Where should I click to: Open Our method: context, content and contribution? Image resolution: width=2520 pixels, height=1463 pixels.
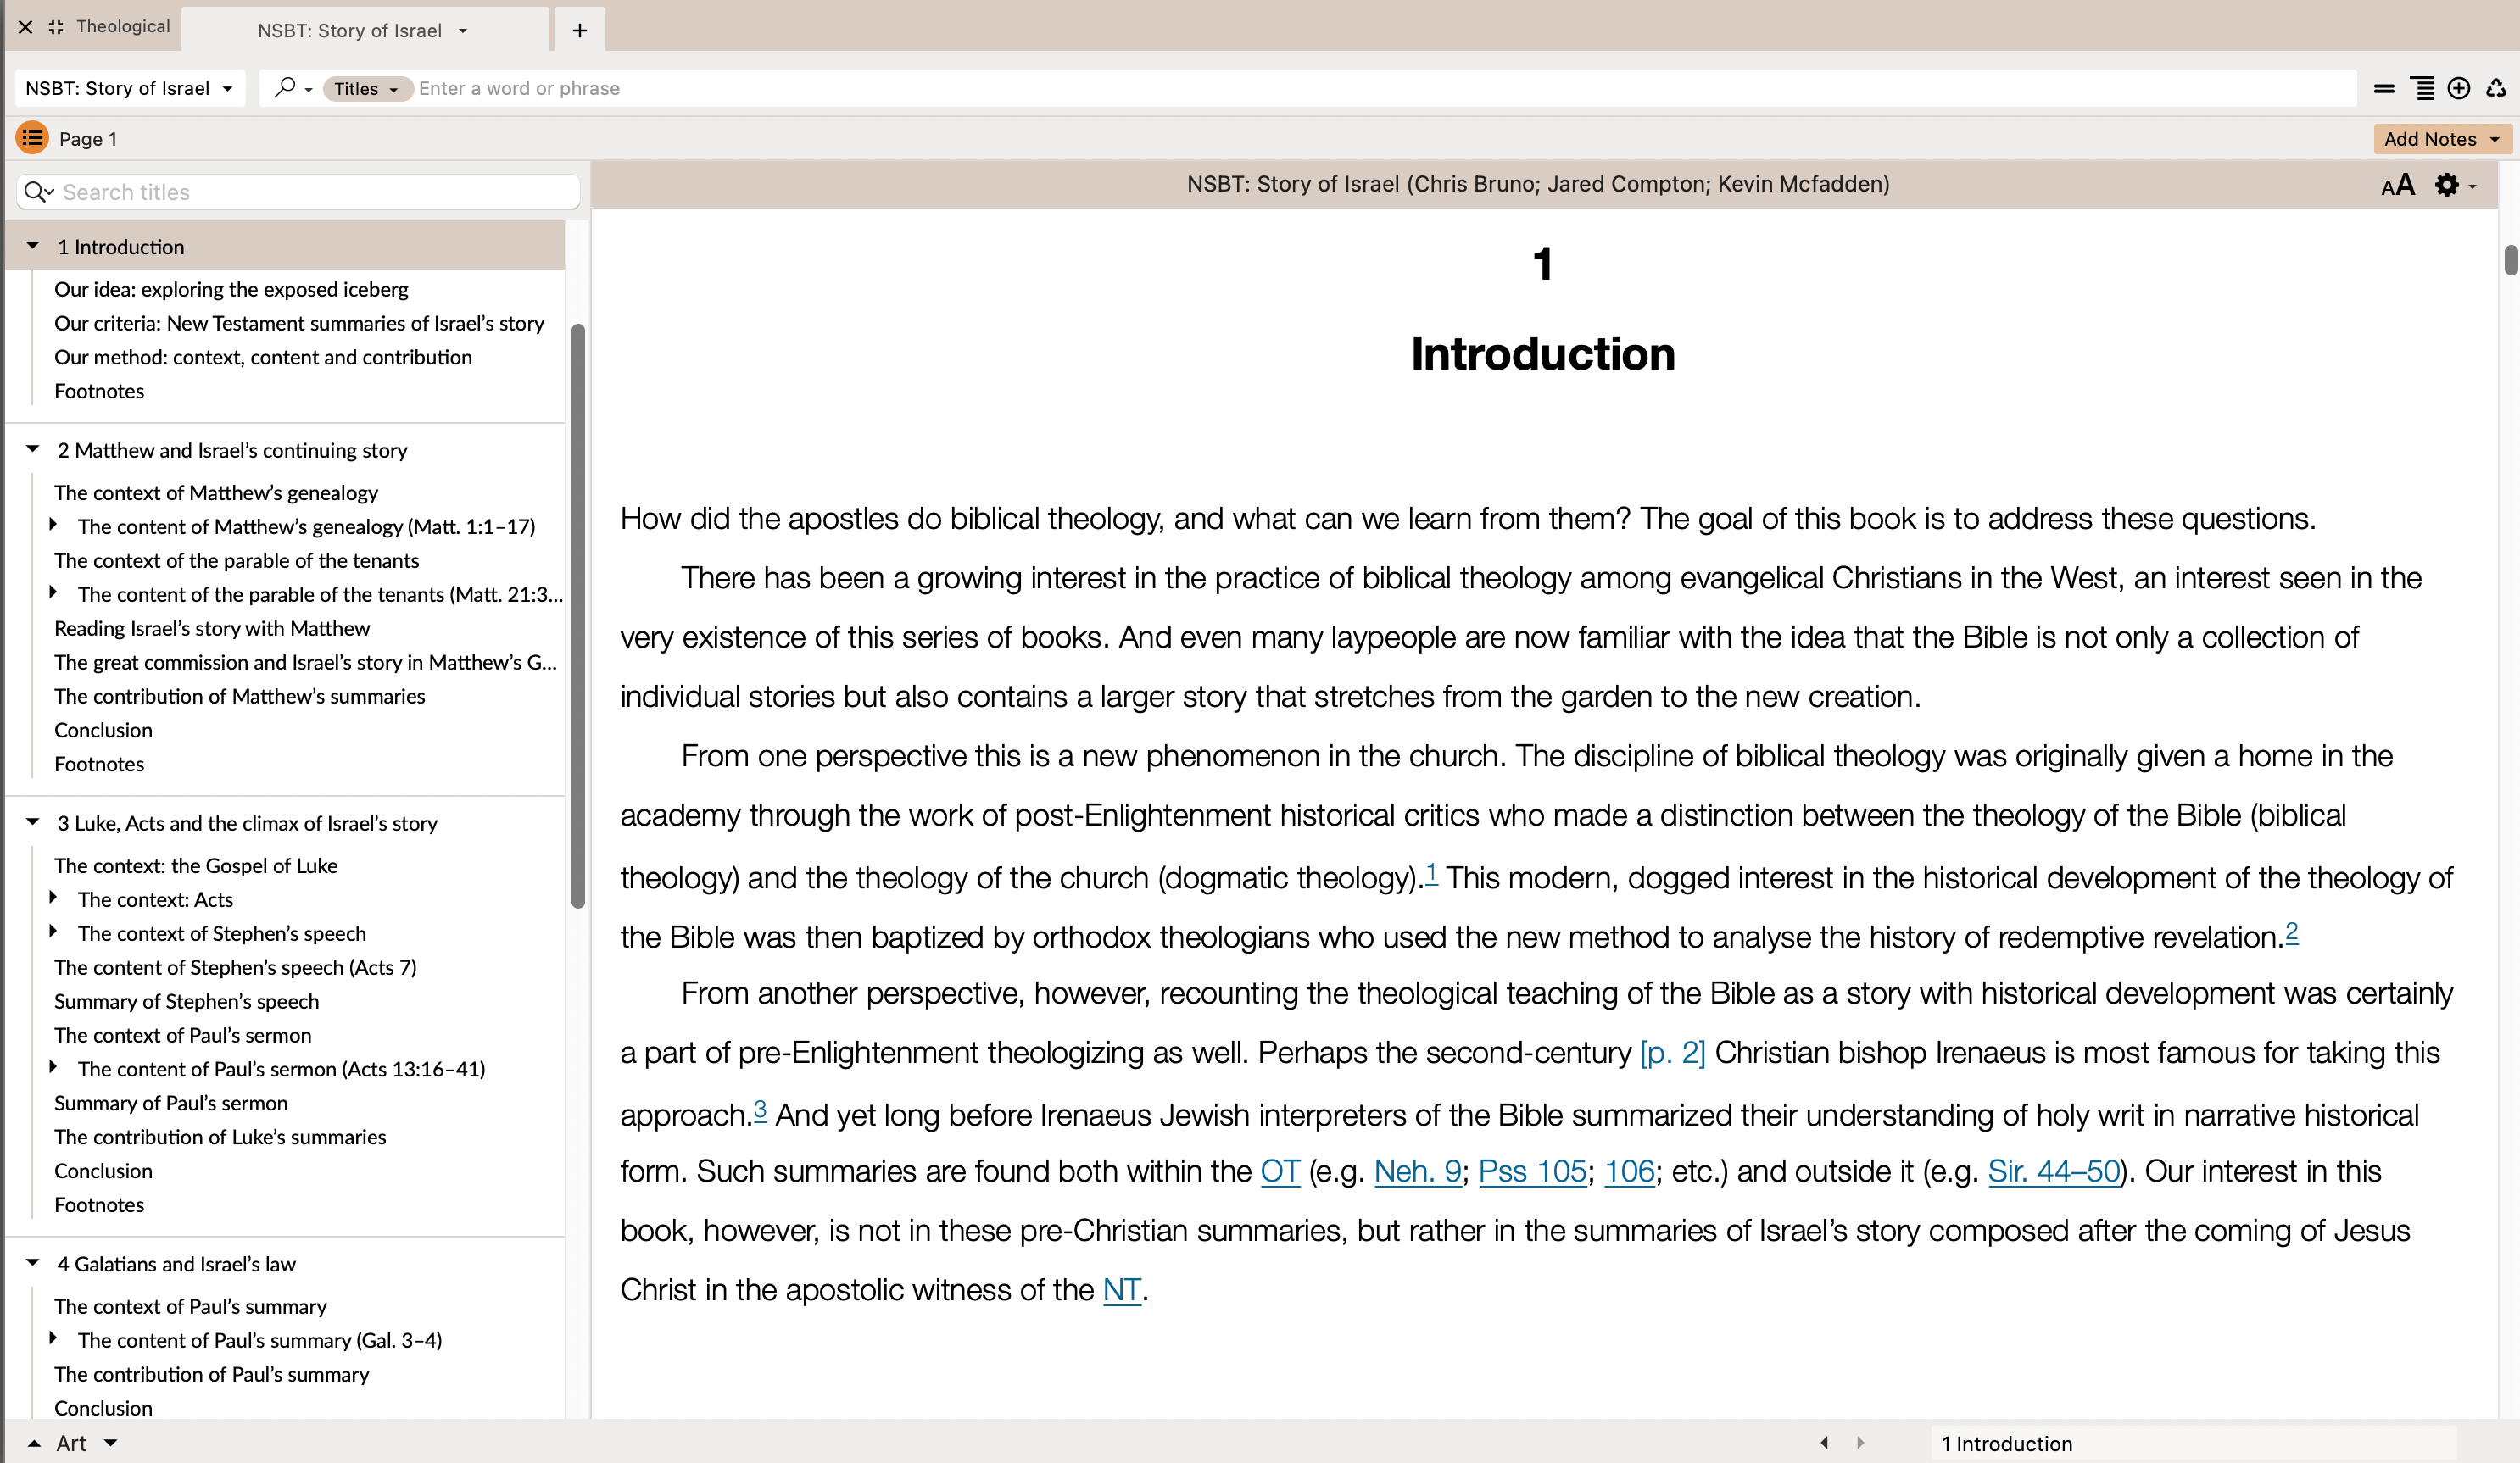(263, 357)
